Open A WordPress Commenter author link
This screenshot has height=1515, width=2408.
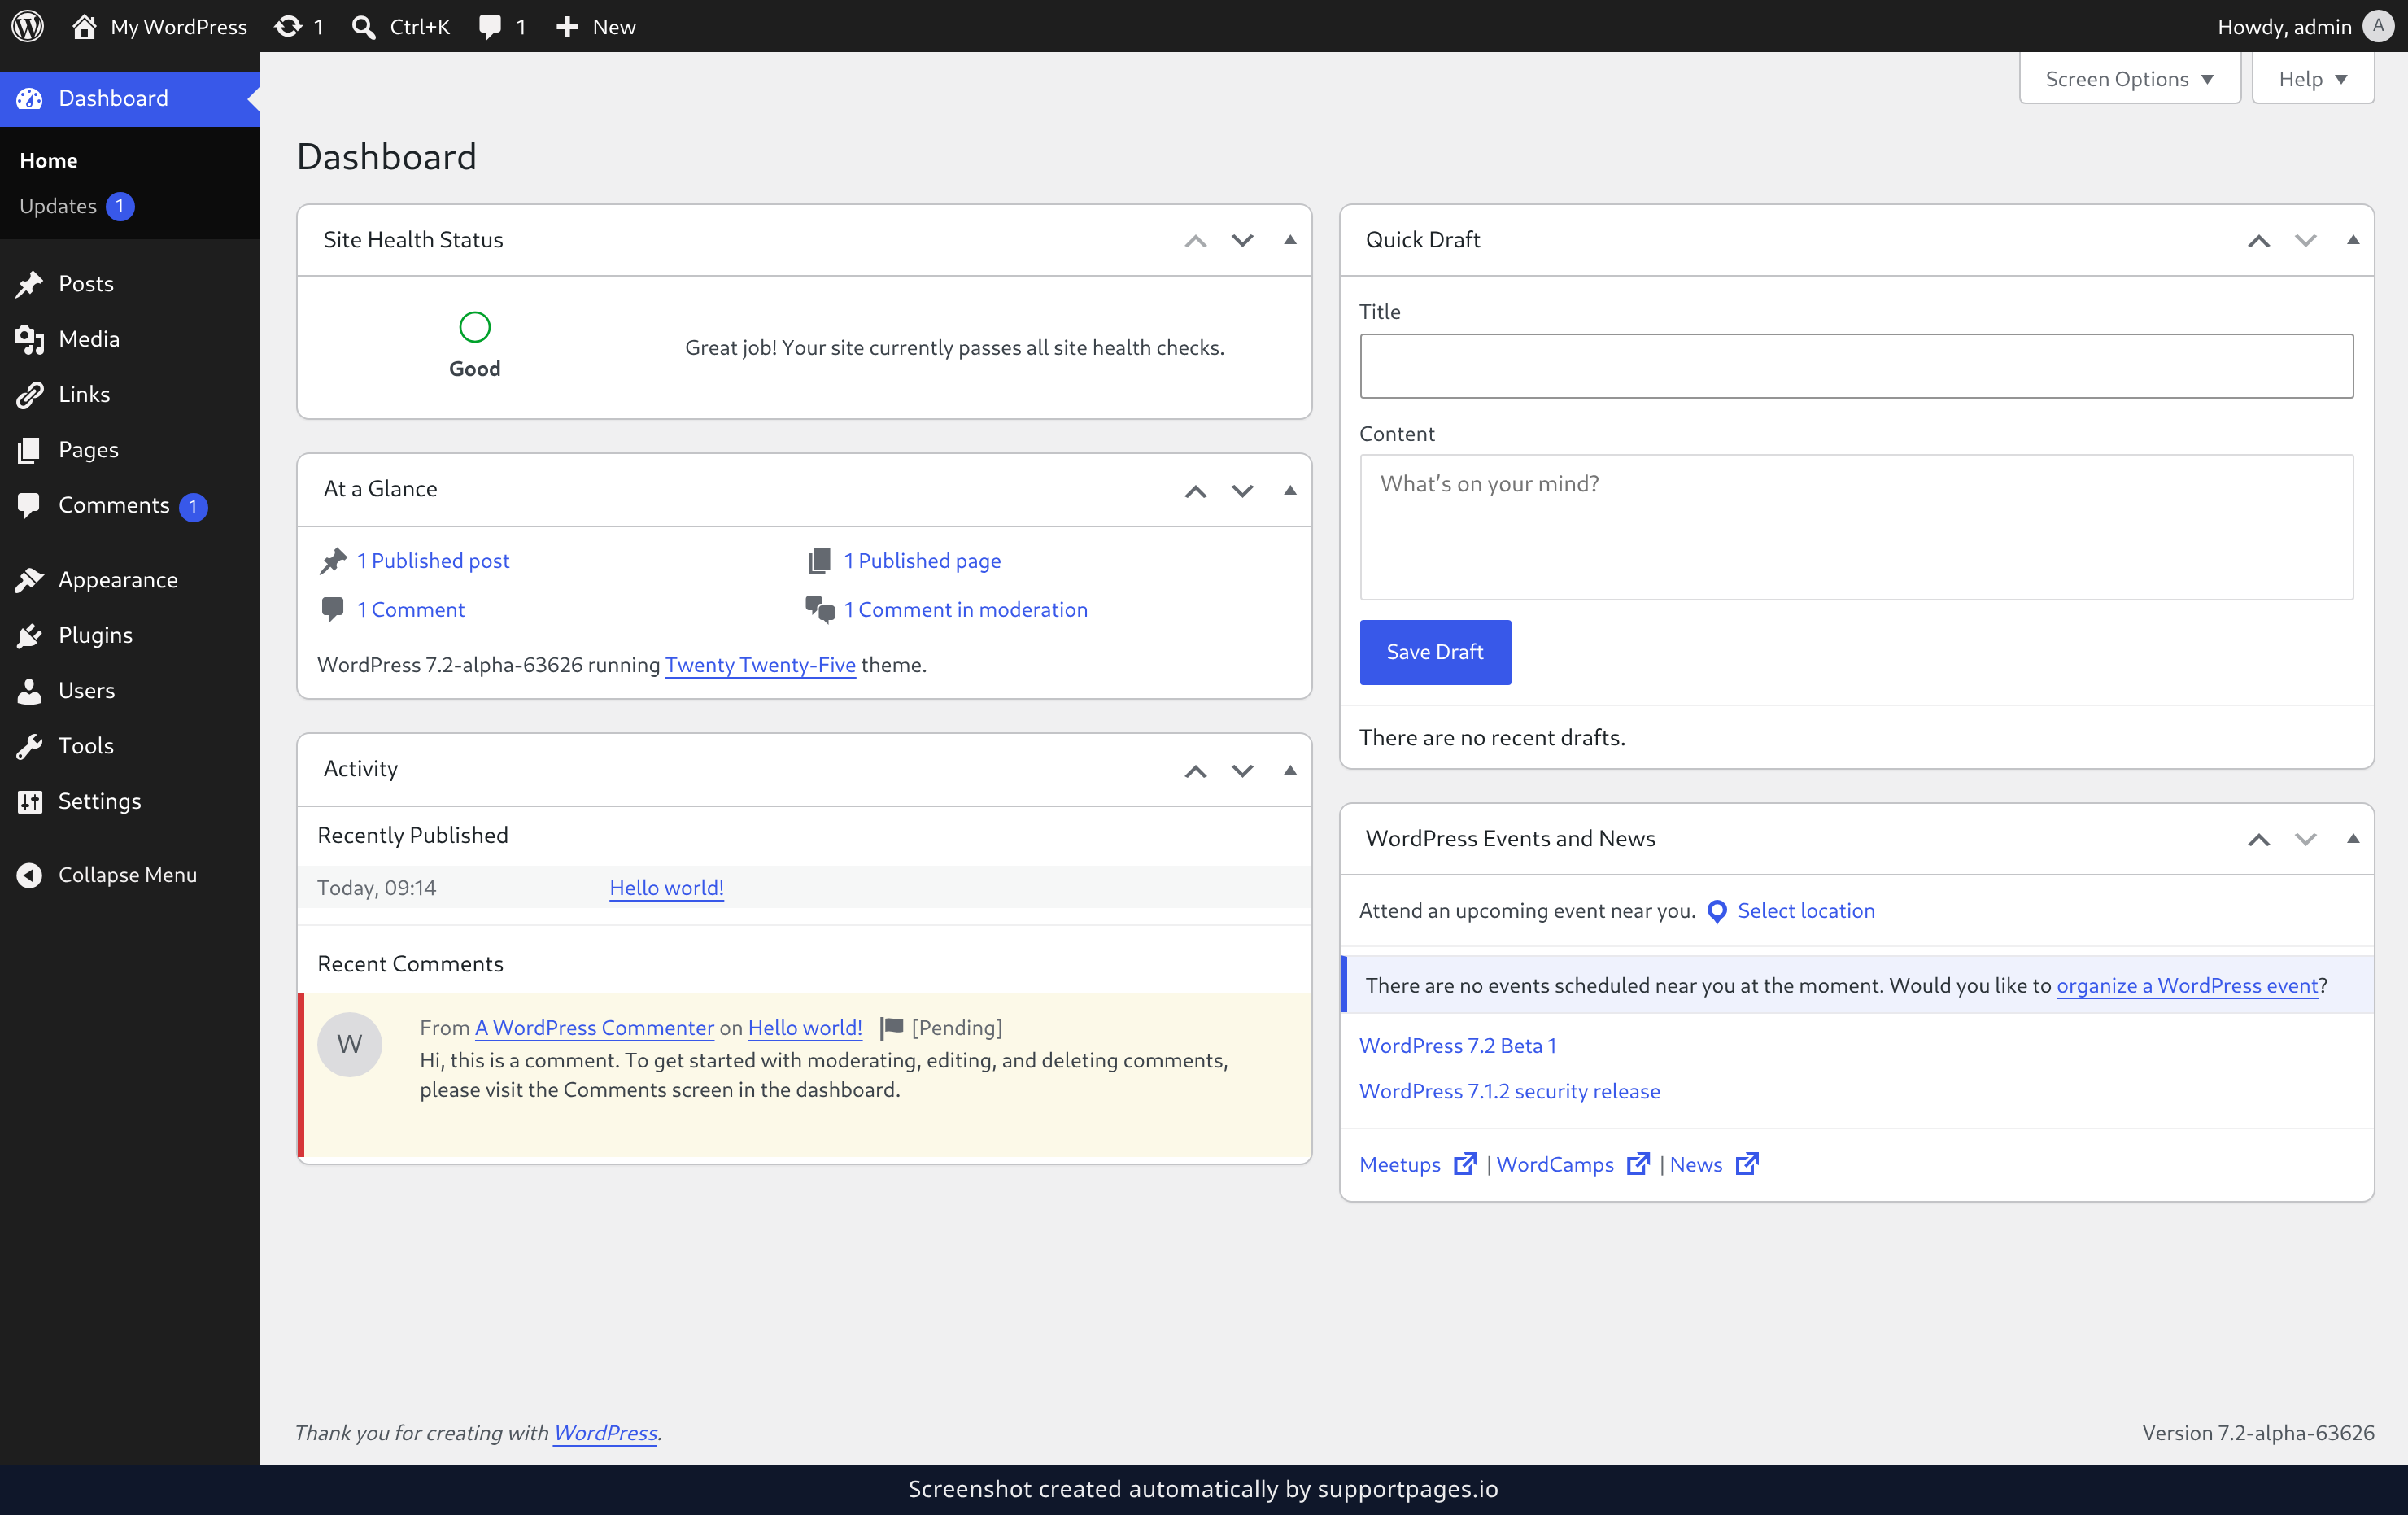click(x=594, y=1028)
